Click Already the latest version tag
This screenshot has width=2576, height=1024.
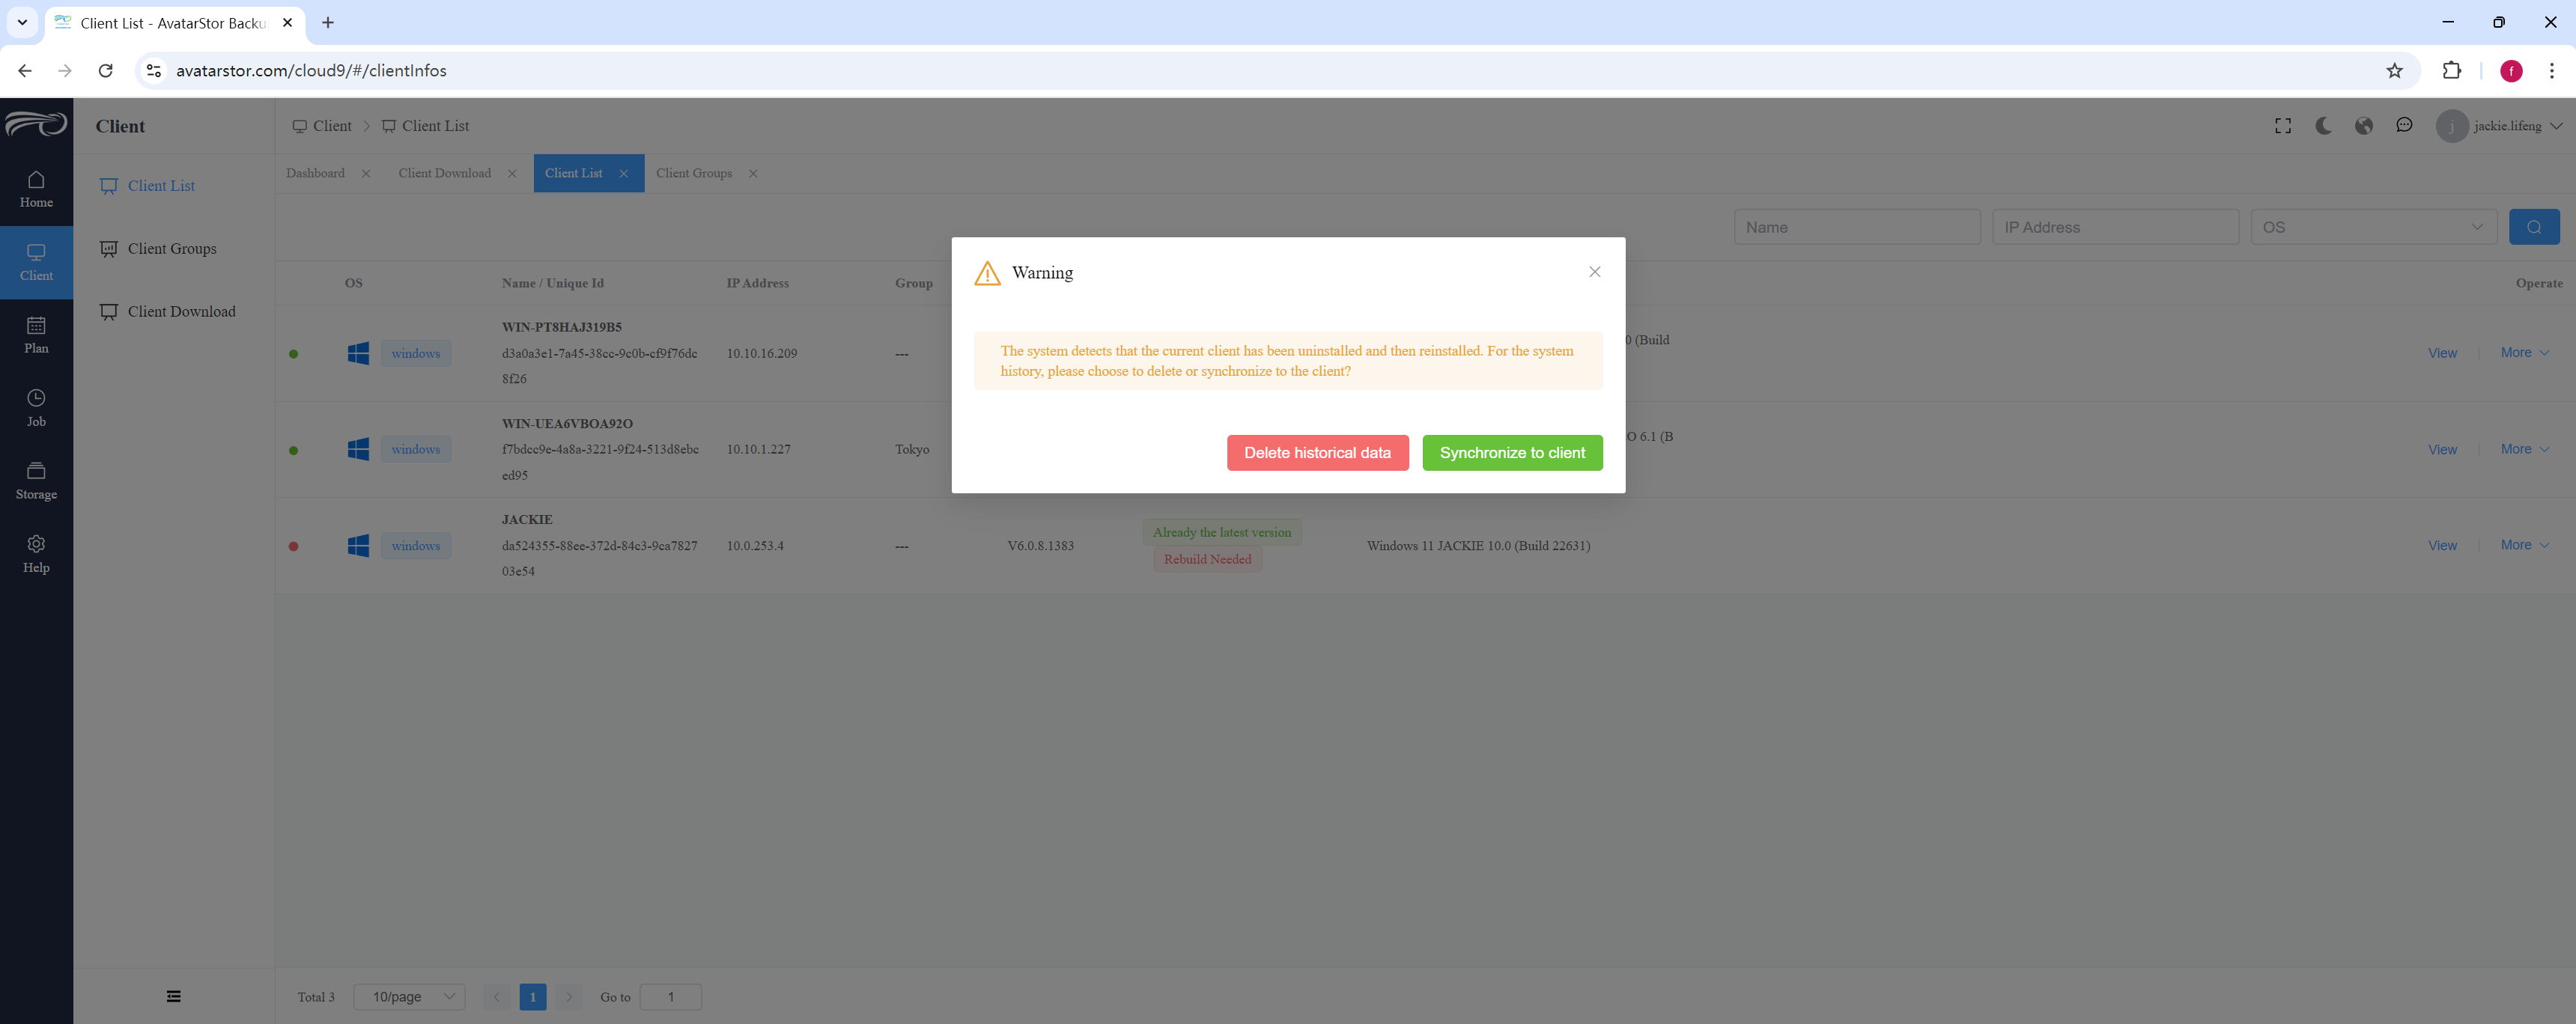click(1222, 533)
